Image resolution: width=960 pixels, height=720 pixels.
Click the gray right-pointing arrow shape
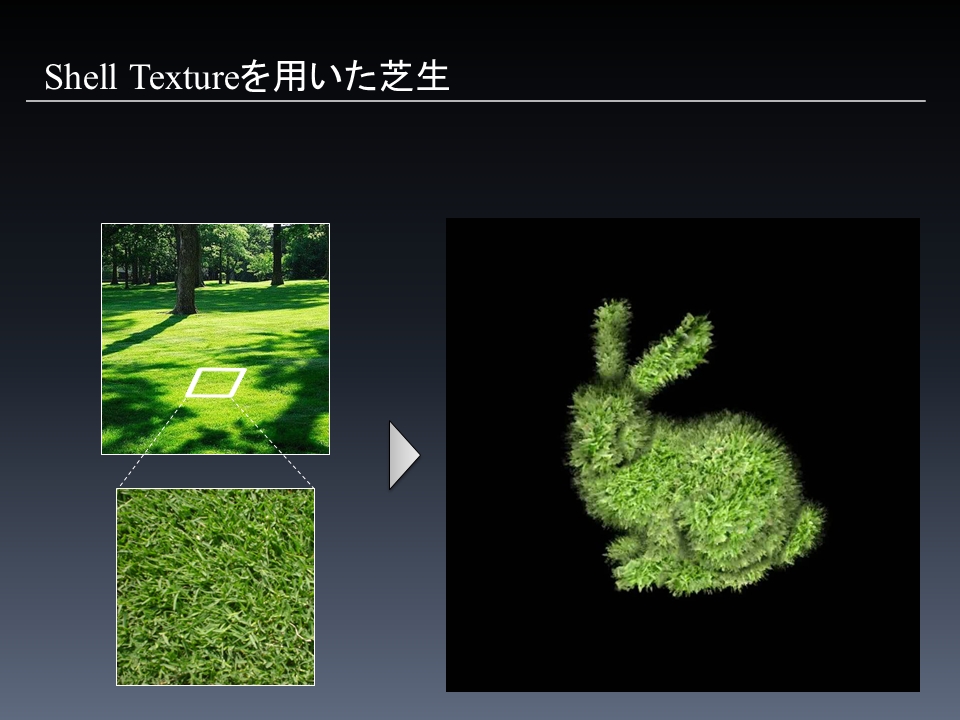[405, 455]
